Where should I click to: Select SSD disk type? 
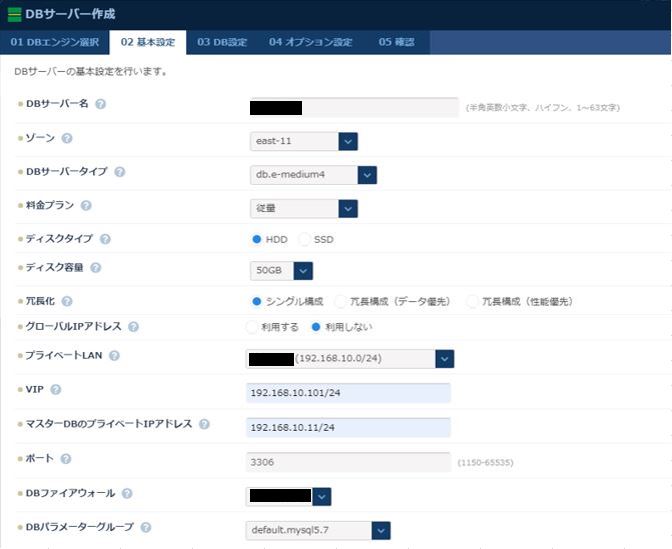click(304, 239)
